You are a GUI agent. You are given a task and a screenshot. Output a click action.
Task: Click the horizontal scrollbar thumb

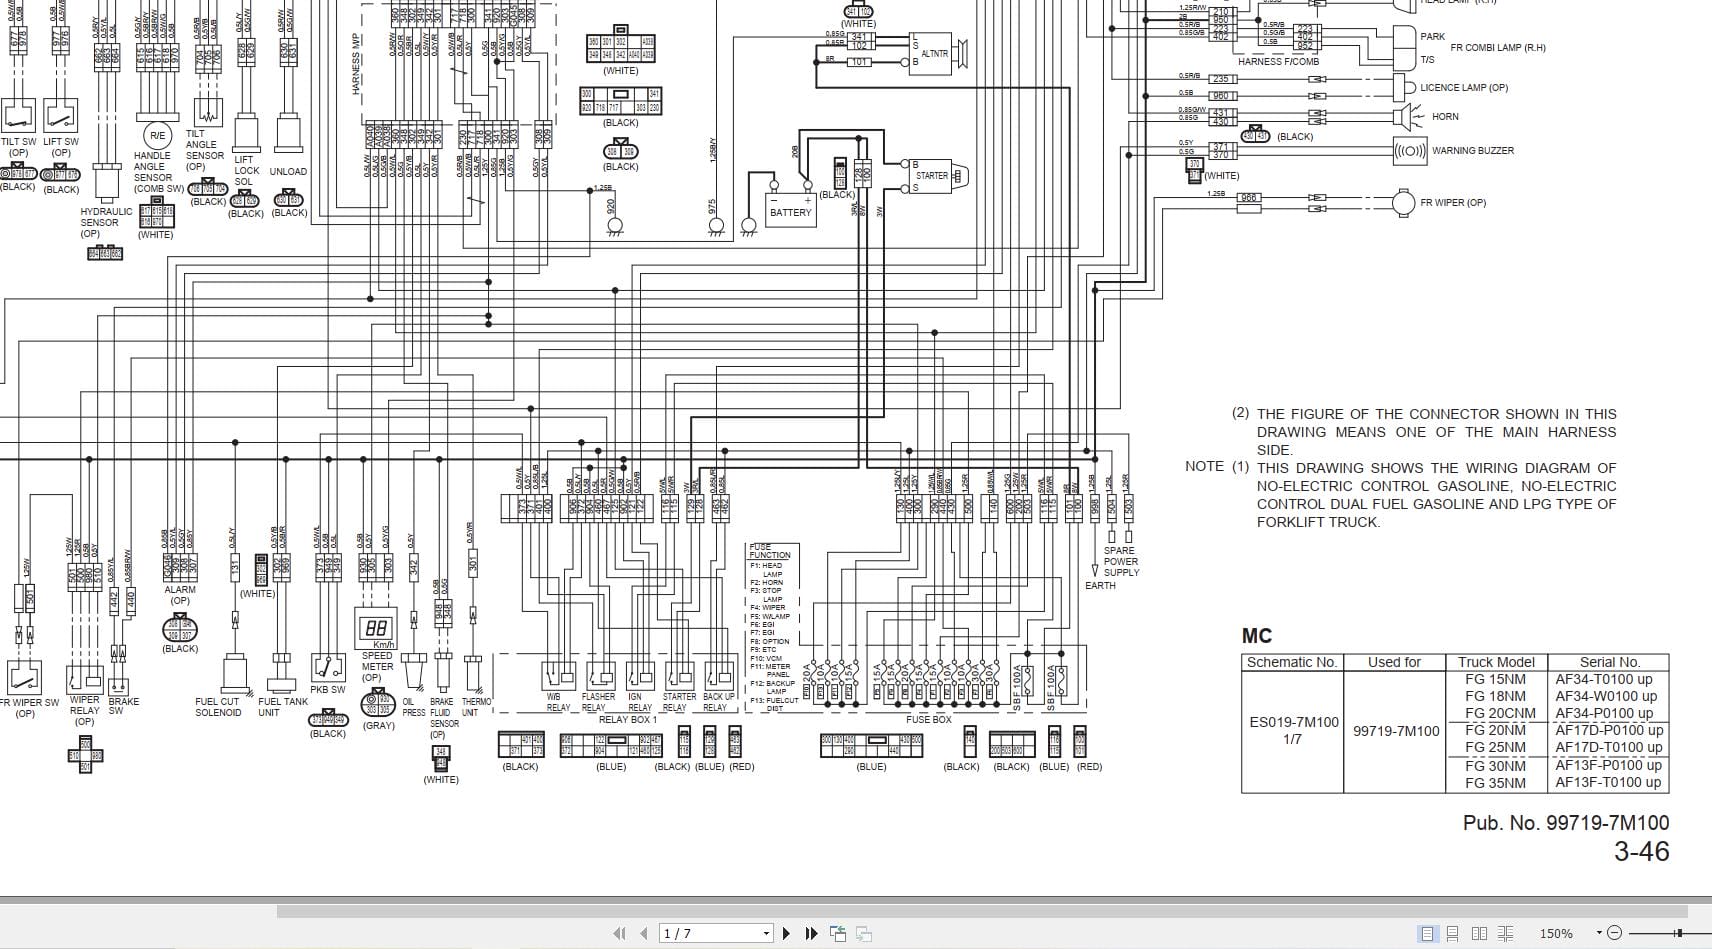pos(981,910)
